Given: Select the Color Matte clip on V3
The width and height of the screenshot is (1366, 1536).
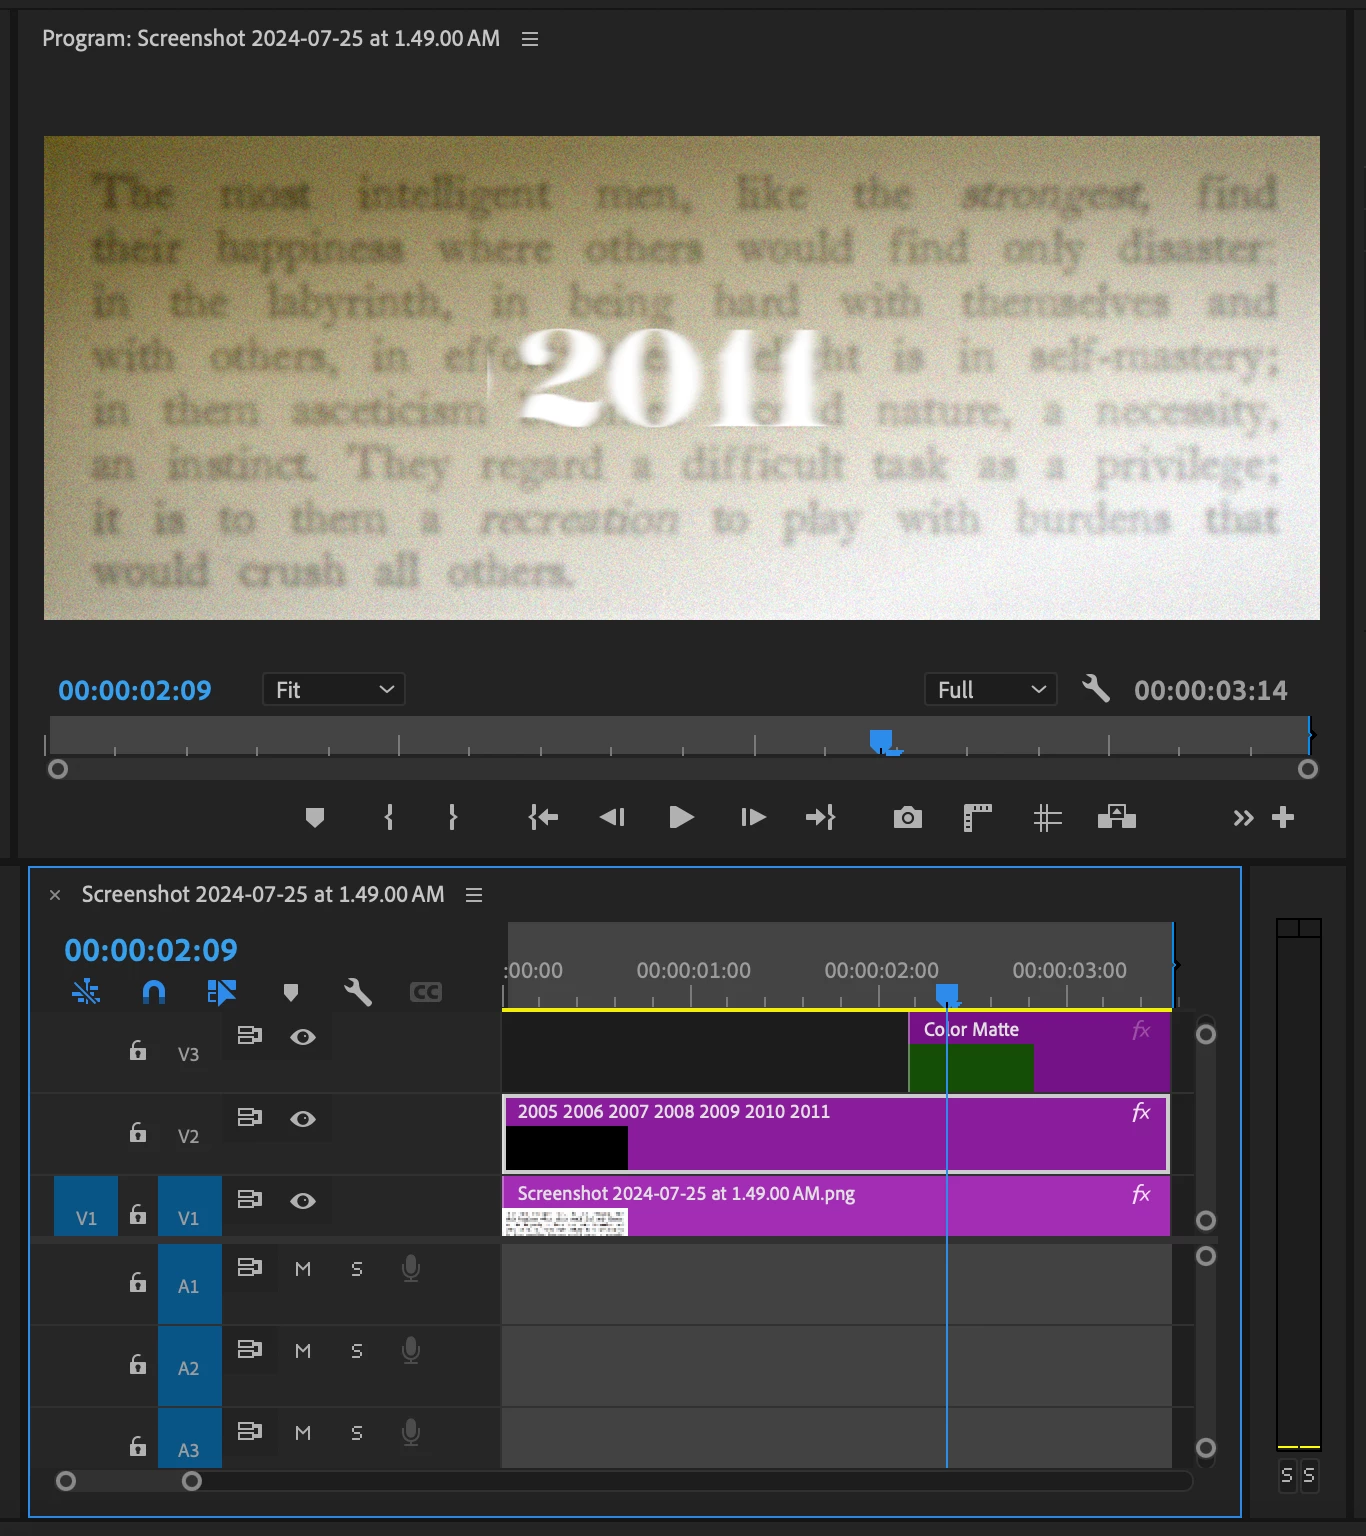Looking at the screenshot, I should (1039, 1052).
